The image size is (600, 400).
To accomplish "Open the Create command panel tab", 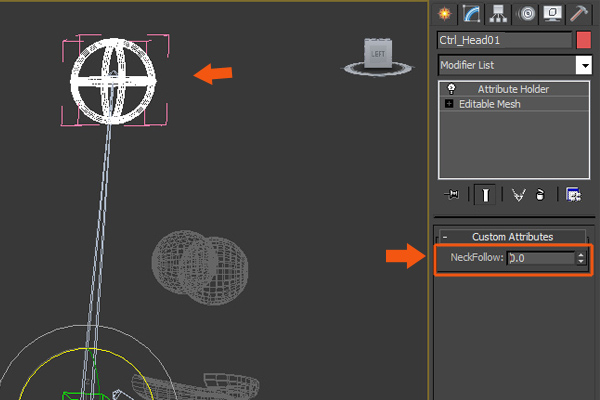I will (445, 14).
